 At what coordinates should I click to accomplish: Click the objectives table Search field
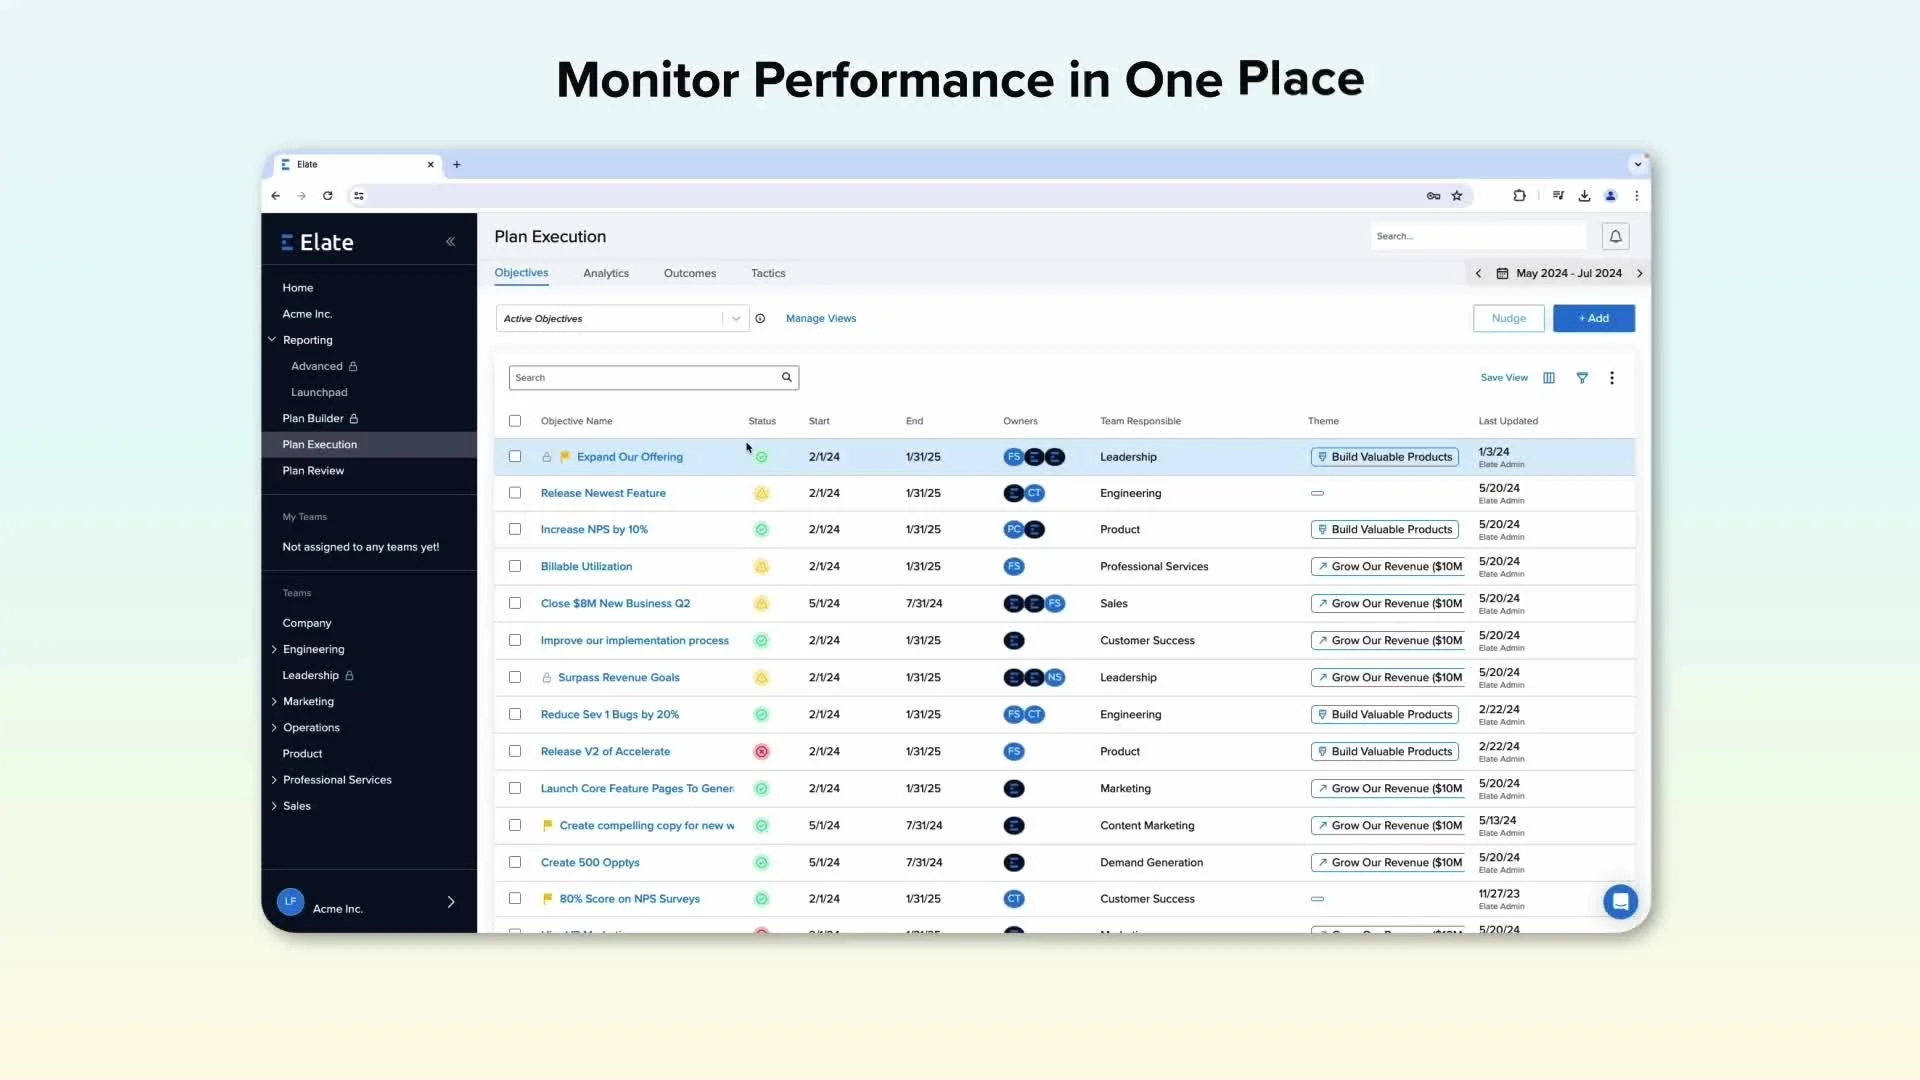(654, 378)
